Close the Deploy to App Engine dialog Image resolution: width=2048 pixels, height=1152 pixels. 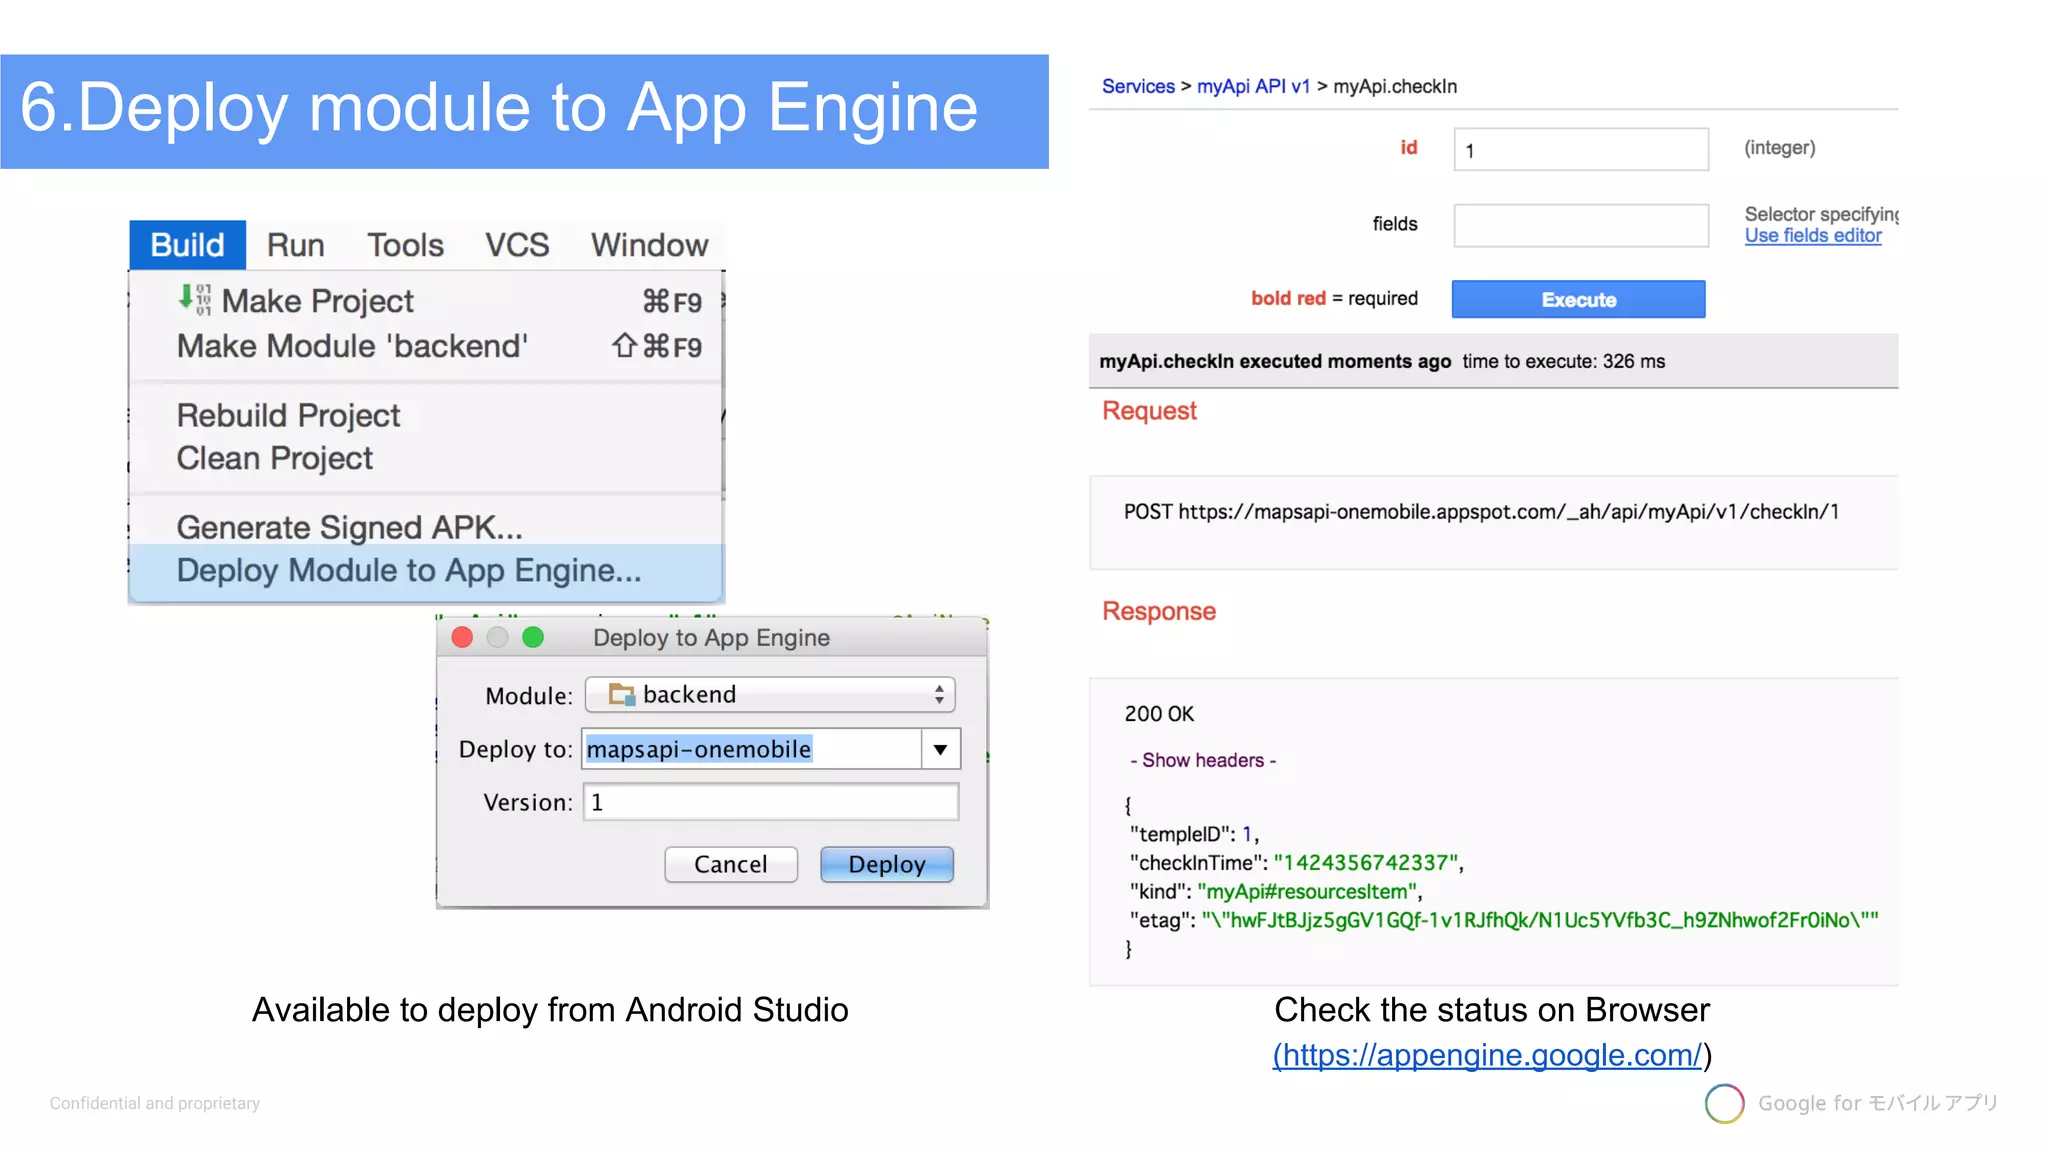tap(462, 638)
